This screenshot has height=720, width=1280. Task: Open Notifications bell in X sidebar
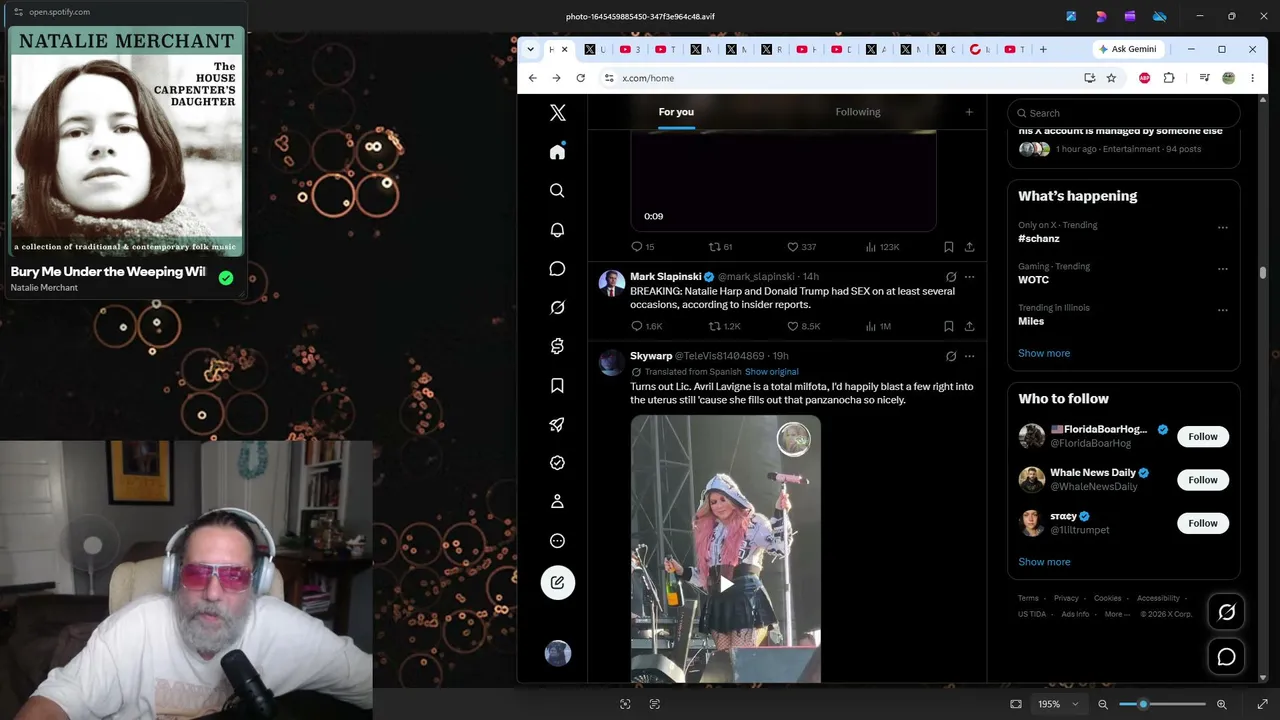point(558,230)
